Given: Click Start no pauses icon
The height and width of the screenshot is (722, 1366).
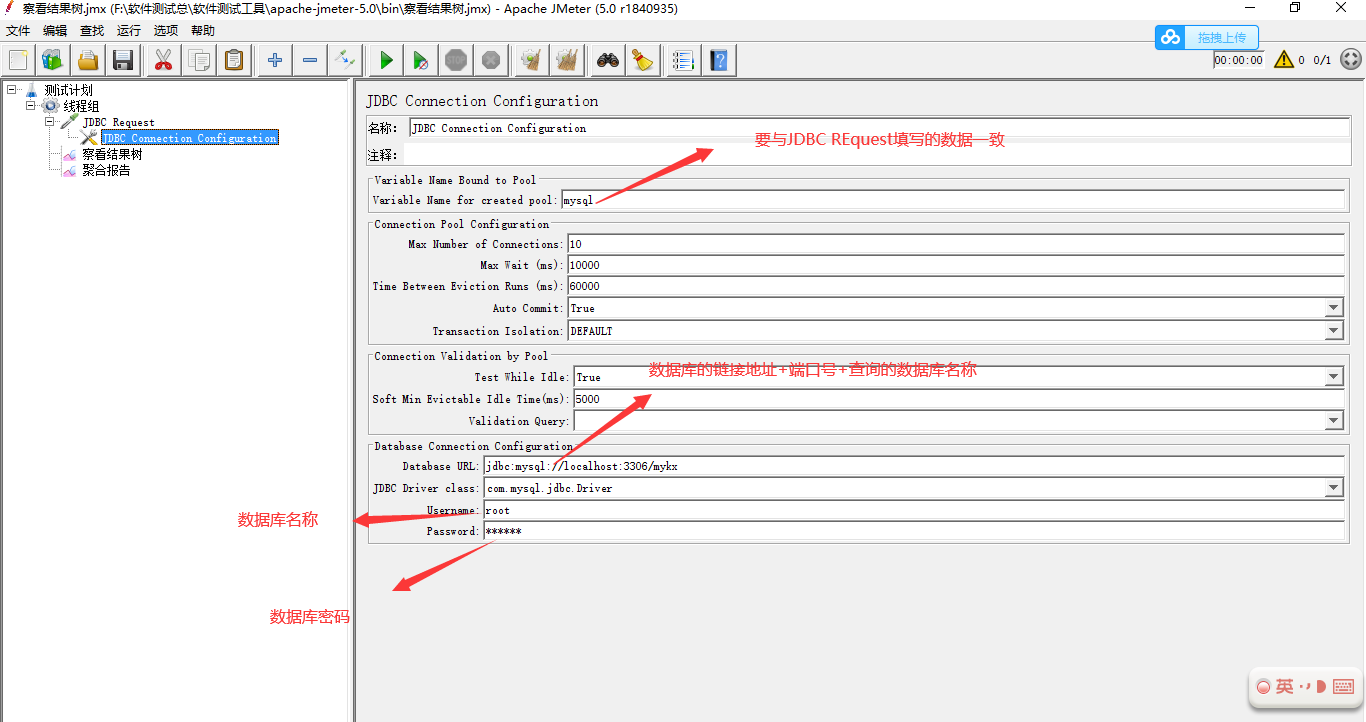Looking at the screenshot, I should 421,60.
